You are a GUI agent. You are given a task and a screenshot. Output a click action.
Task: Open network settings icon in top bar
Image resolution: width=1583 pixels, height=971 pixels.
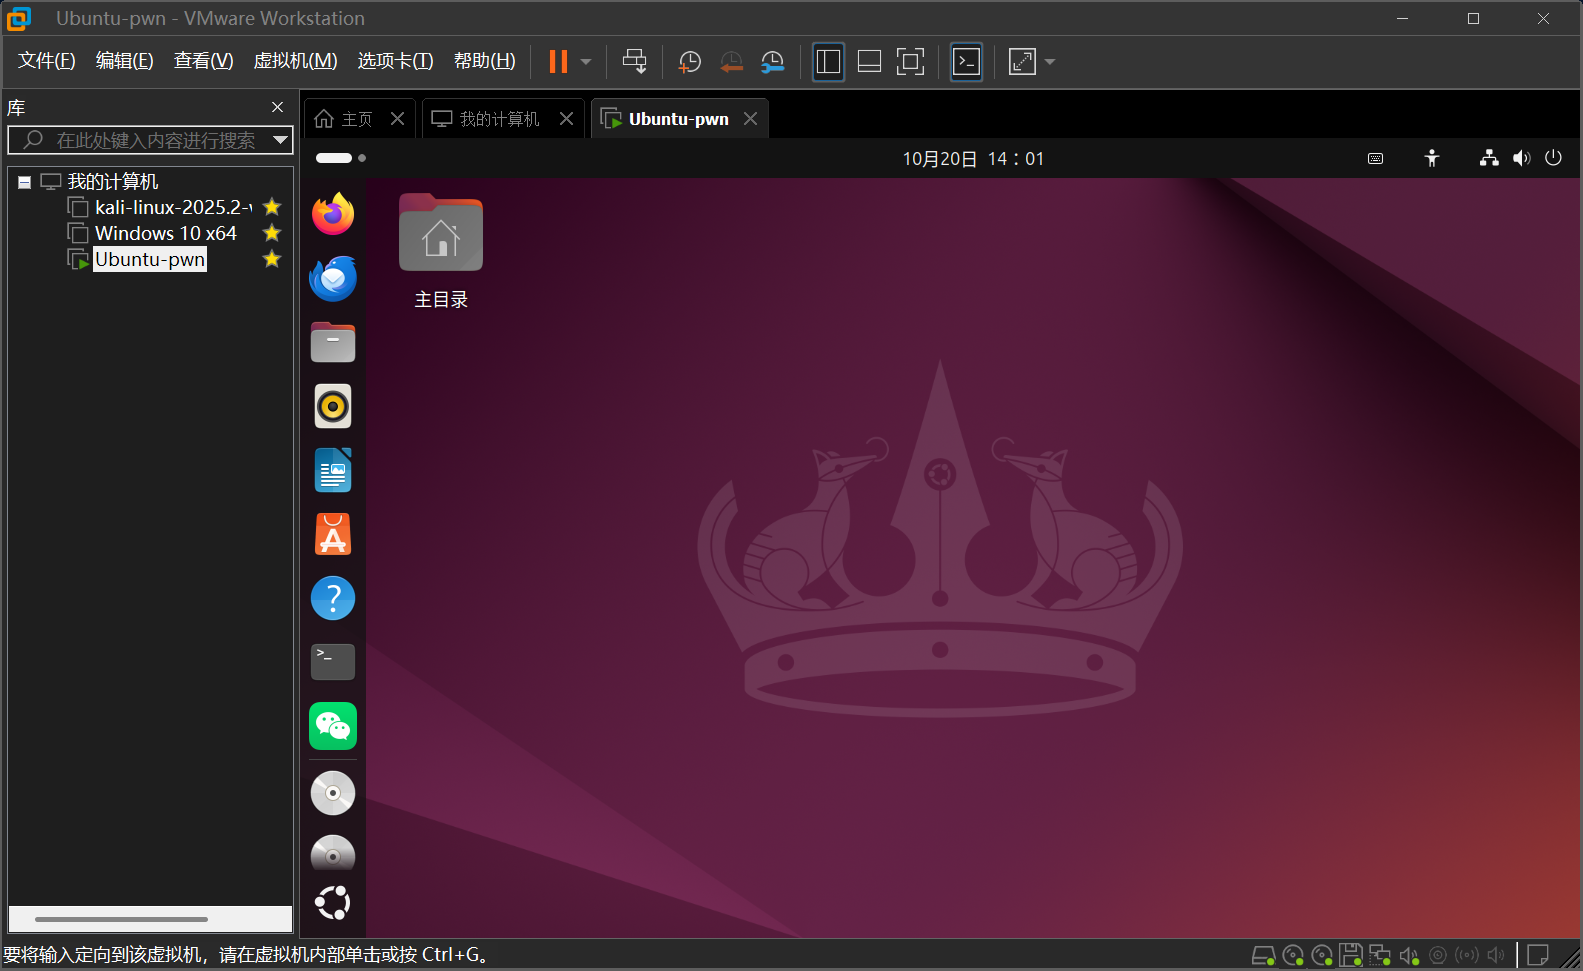tap(1489, 158)
